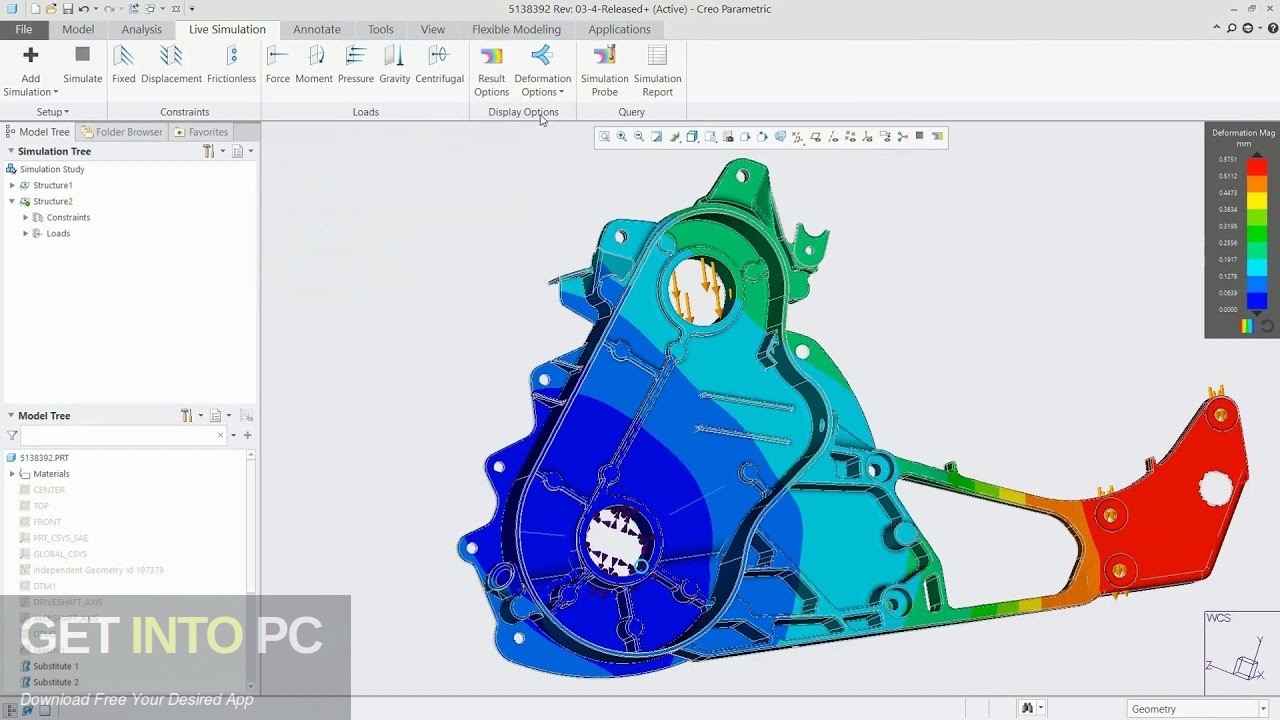This screenshot has width=1280, height=720.
Task: Click the red legend color band
Action: pos(1257,166)
